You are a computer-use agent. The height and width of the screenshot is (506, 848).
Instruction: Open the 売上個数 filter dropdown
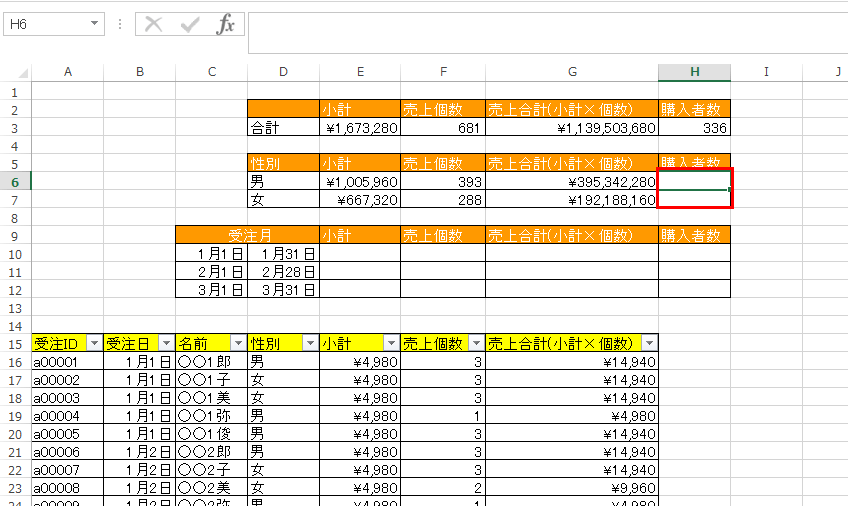476,343
